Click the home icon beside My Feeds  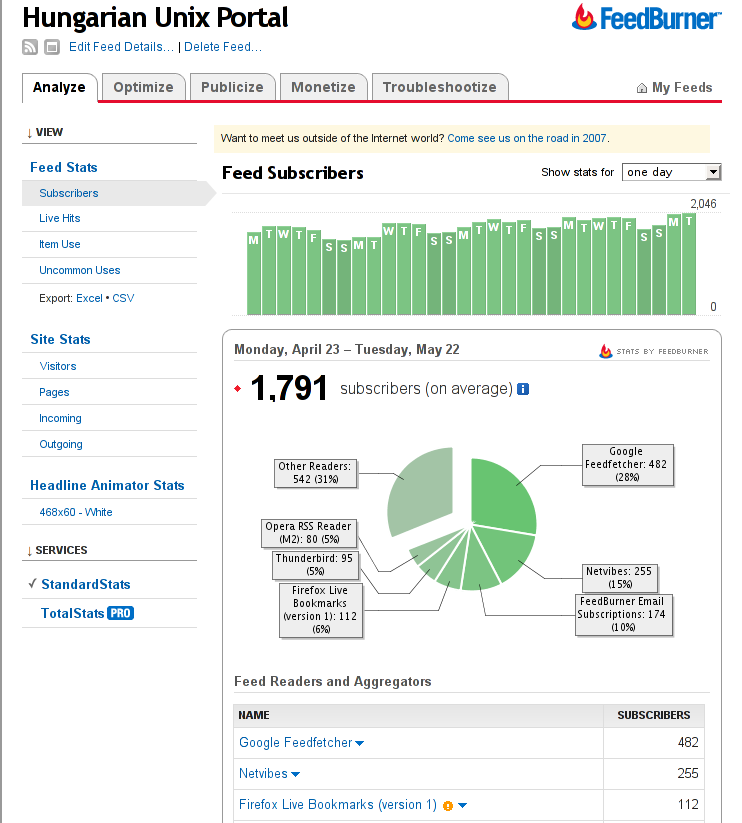(641, 88)
